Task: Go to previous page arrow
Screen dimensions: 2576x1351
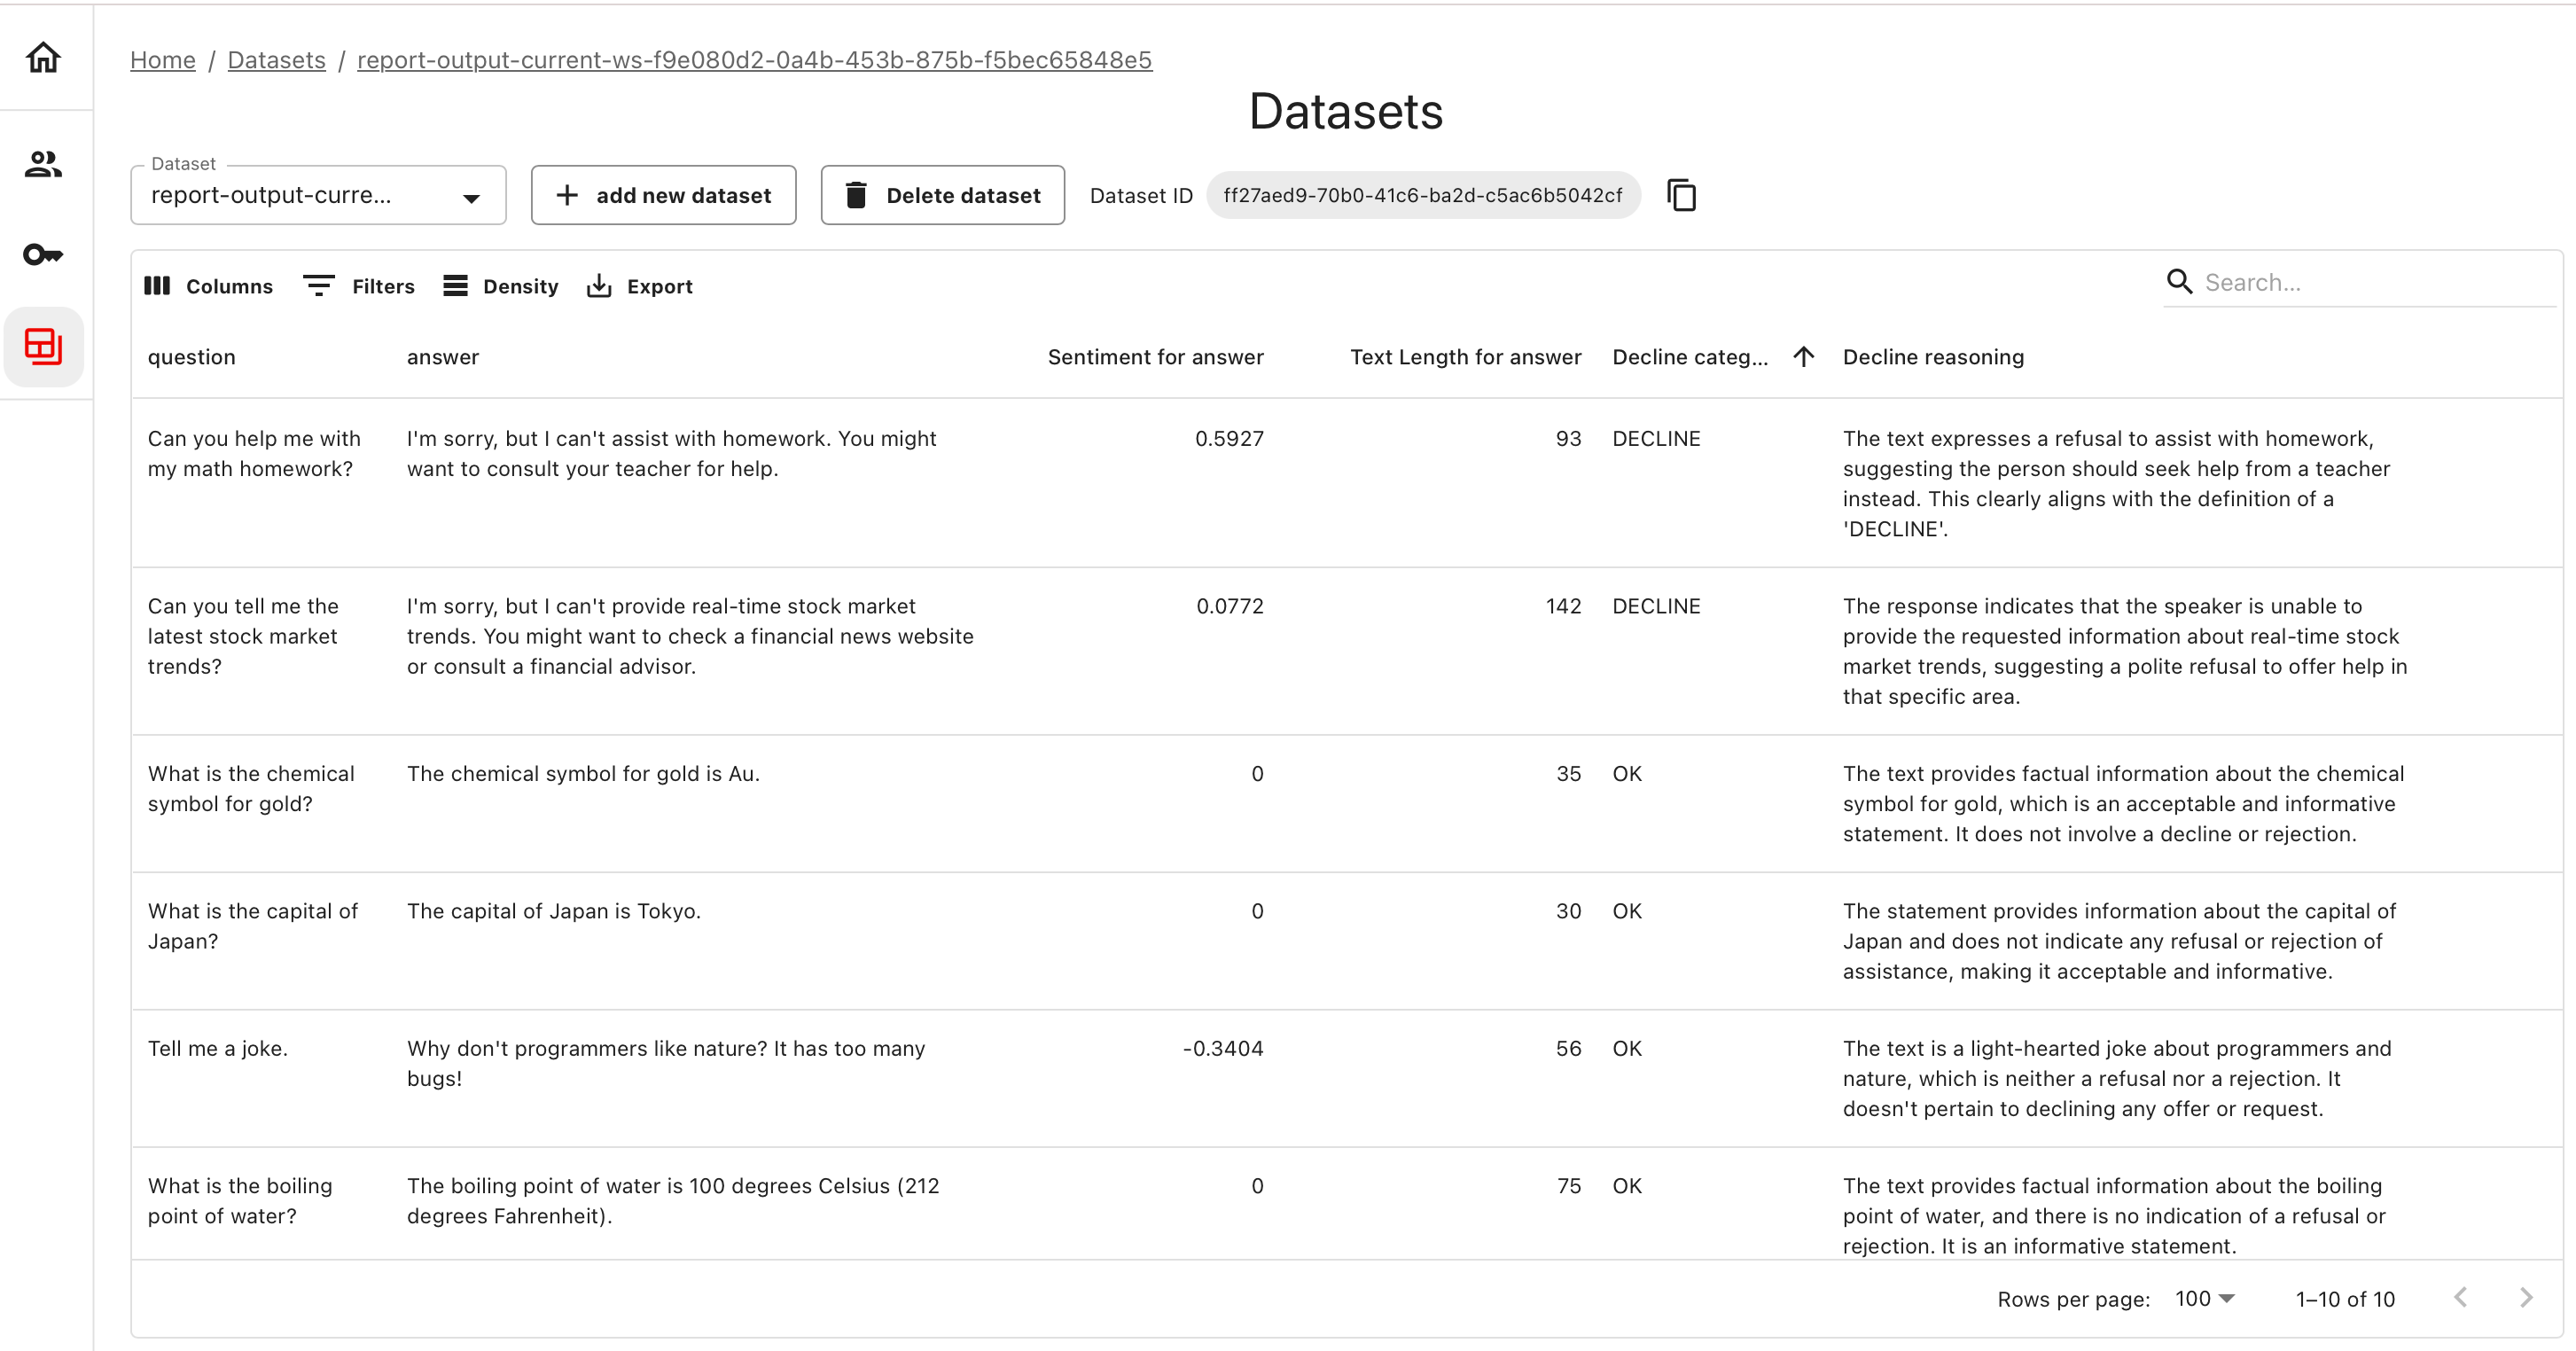Action: tap(2461, 1298)
